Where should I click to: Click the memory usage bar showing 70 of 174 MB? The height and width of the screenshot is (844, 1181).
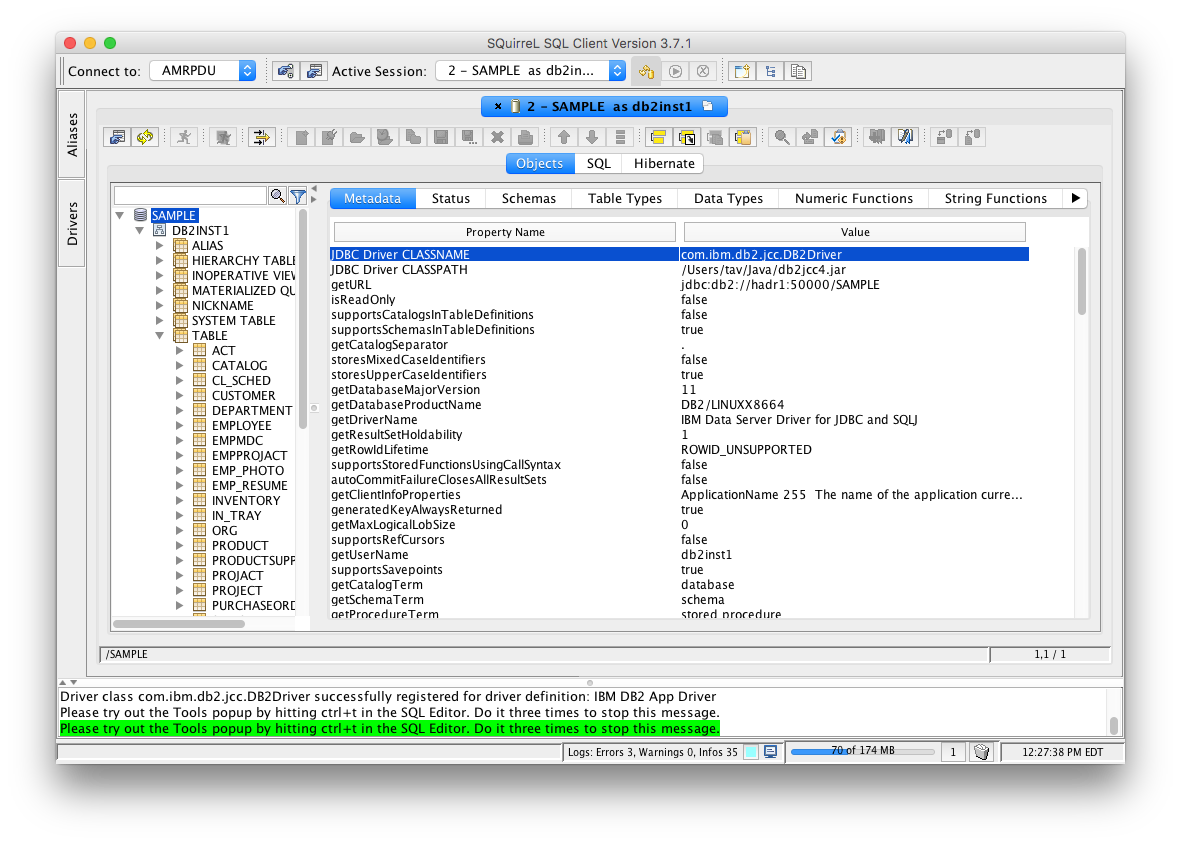tap(862, 751)
